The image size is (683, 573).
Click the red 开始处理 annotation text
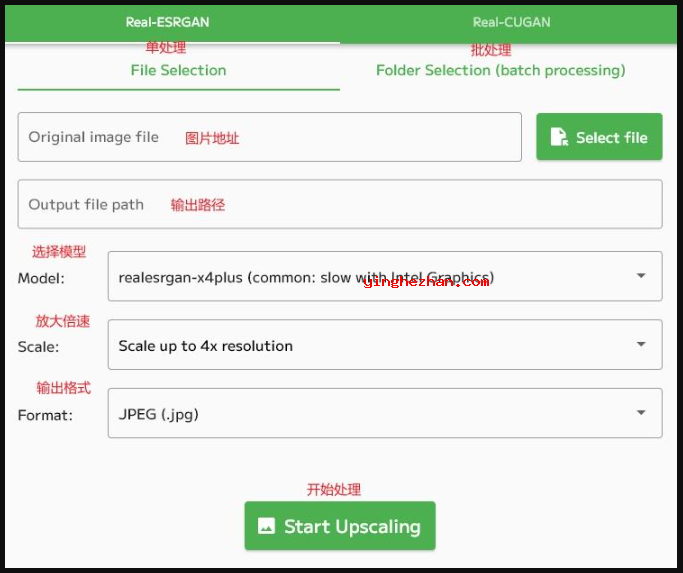point(333,490)
